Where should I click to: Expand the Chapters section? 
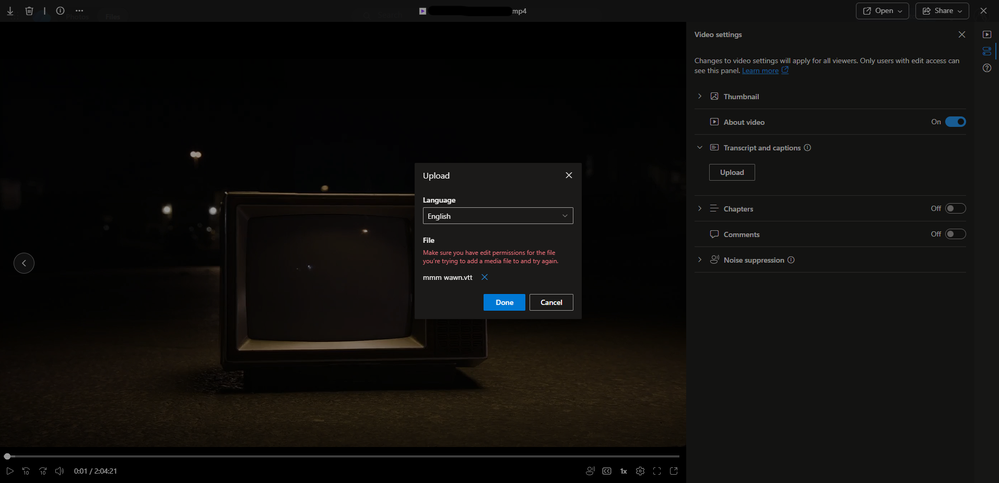tap(699, 208)
